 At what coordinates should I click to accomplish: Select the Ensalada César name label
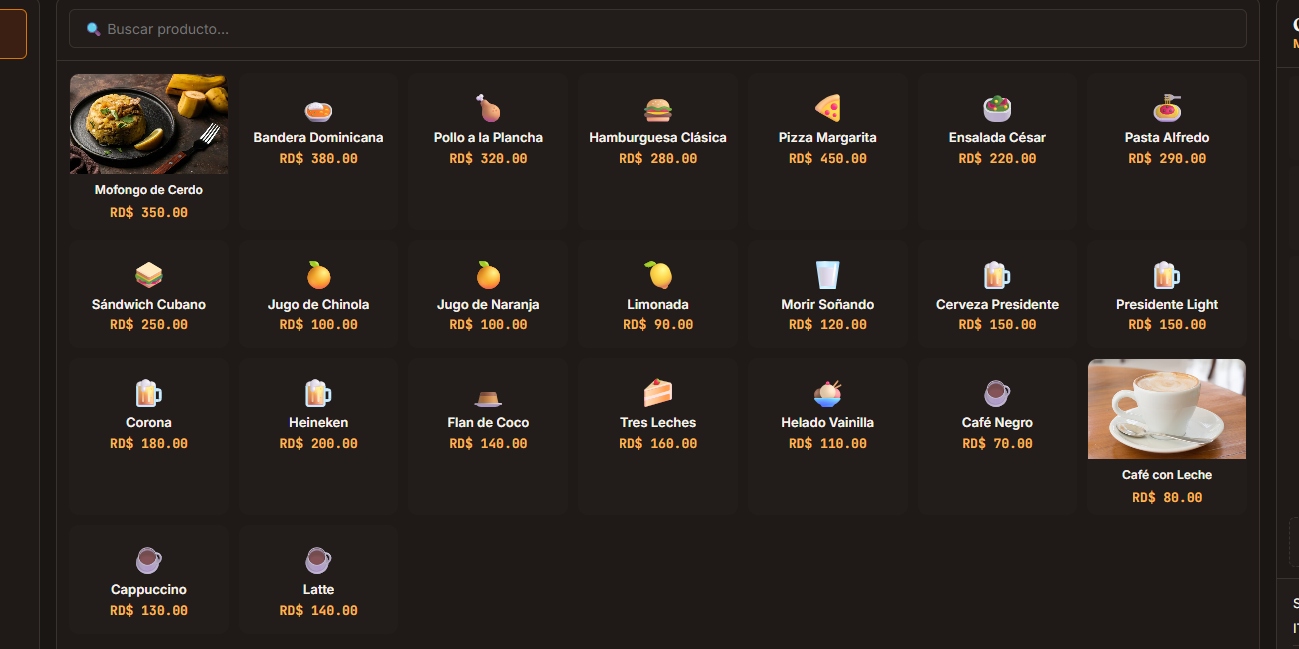point(997,137)
